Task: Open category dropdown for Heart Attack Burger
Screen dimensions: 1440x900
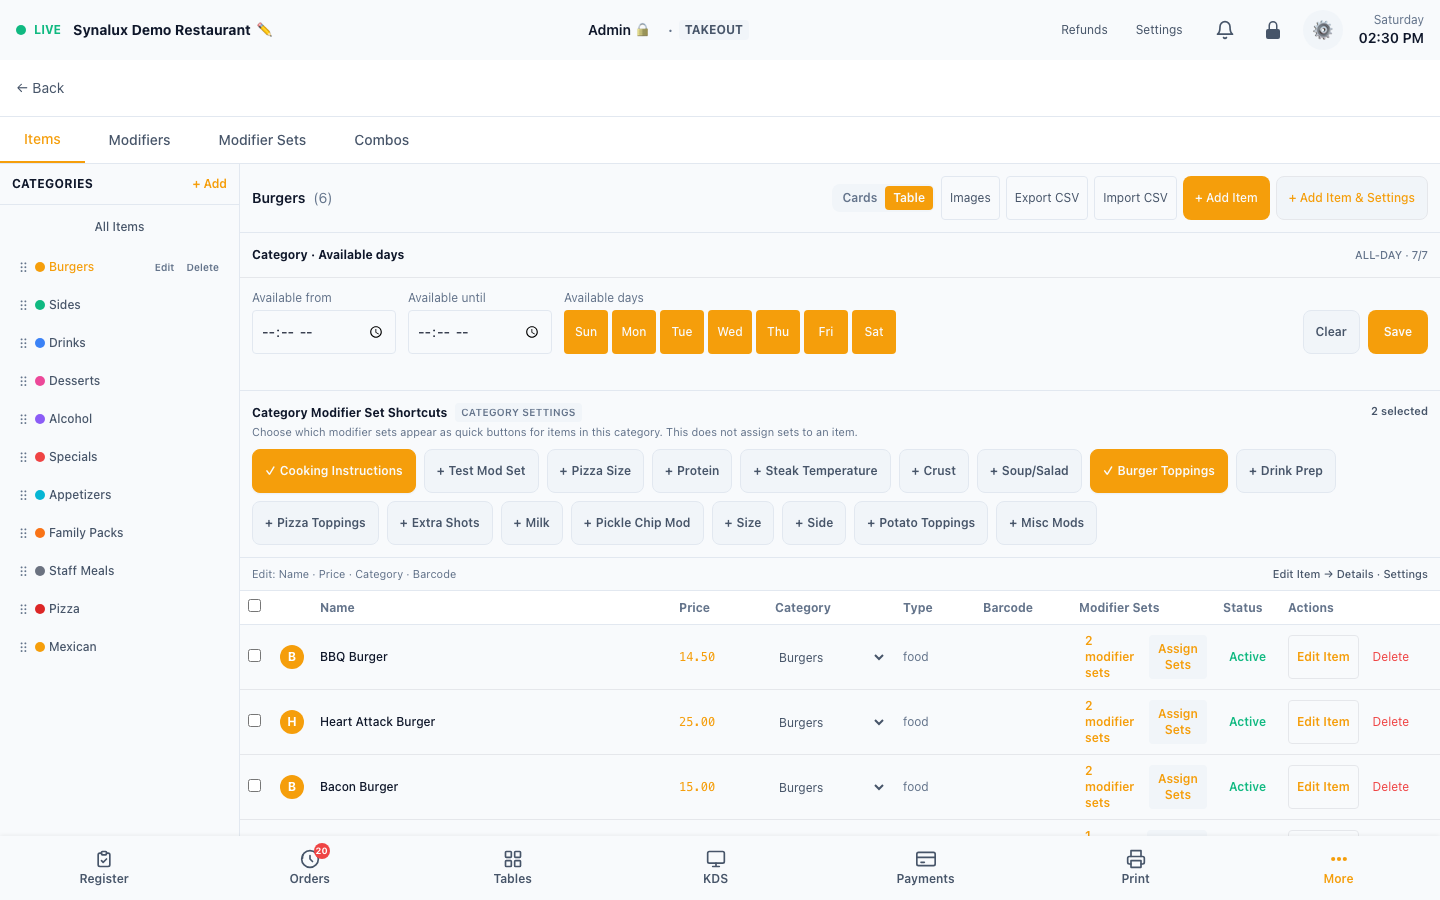Action: point(831,722)
